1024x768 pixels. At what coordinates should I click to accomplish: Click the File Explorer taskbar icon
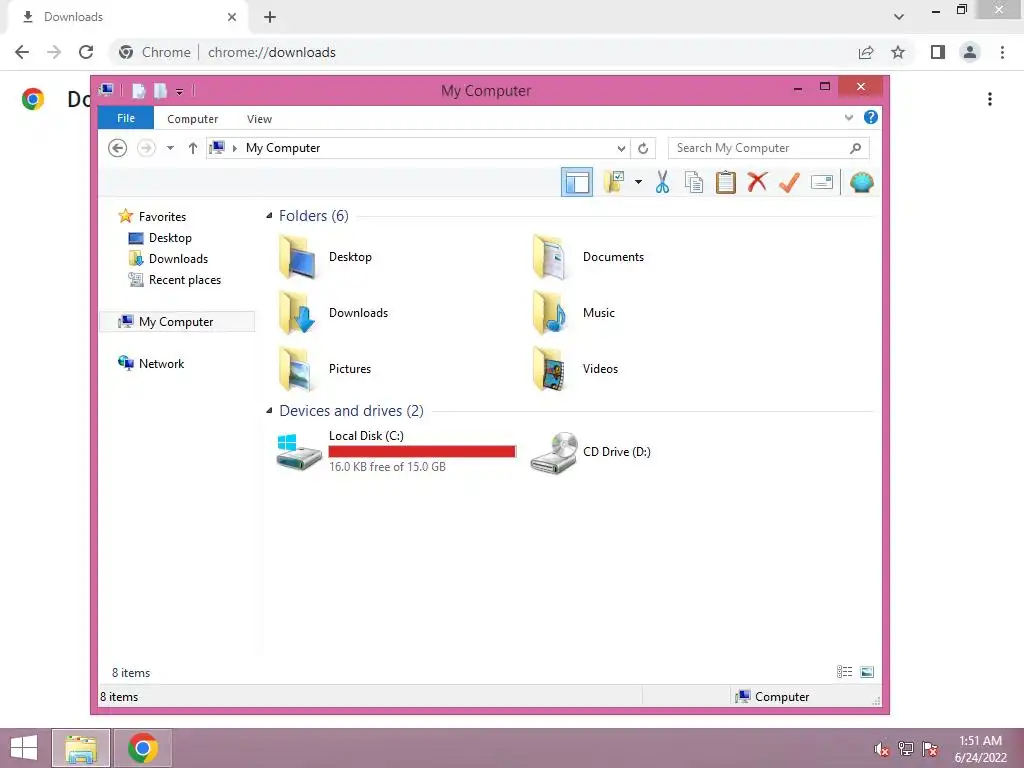(x=81, y=748)
